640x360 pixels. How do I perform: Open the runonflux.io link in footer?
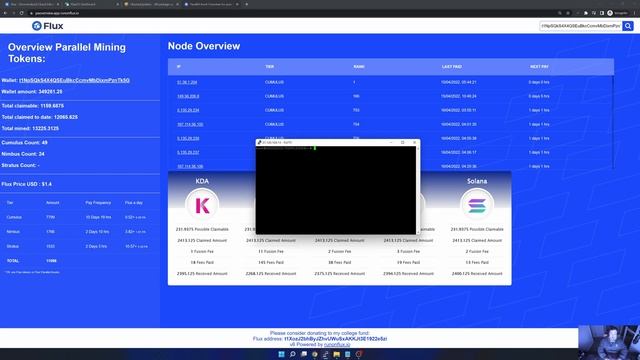click(x=337, y=344)
